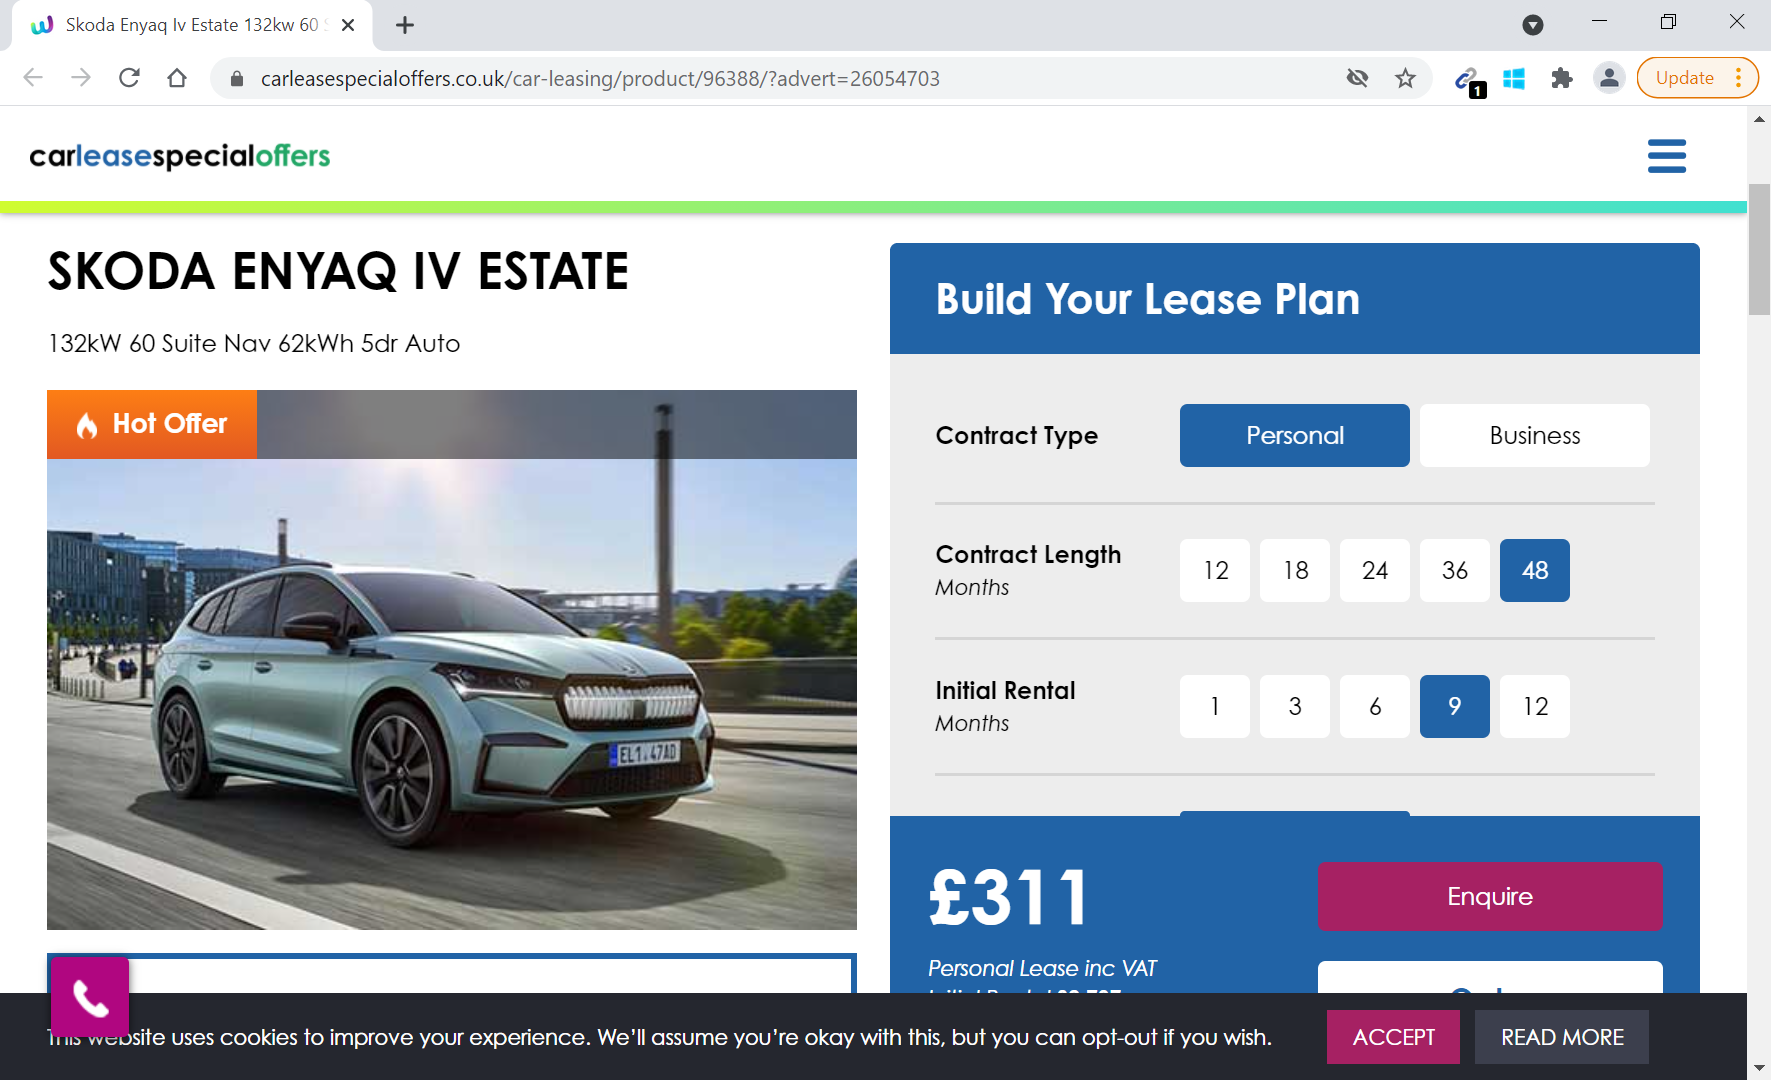Select Business contract type

pyautogui.click(x=1534, y=435)
